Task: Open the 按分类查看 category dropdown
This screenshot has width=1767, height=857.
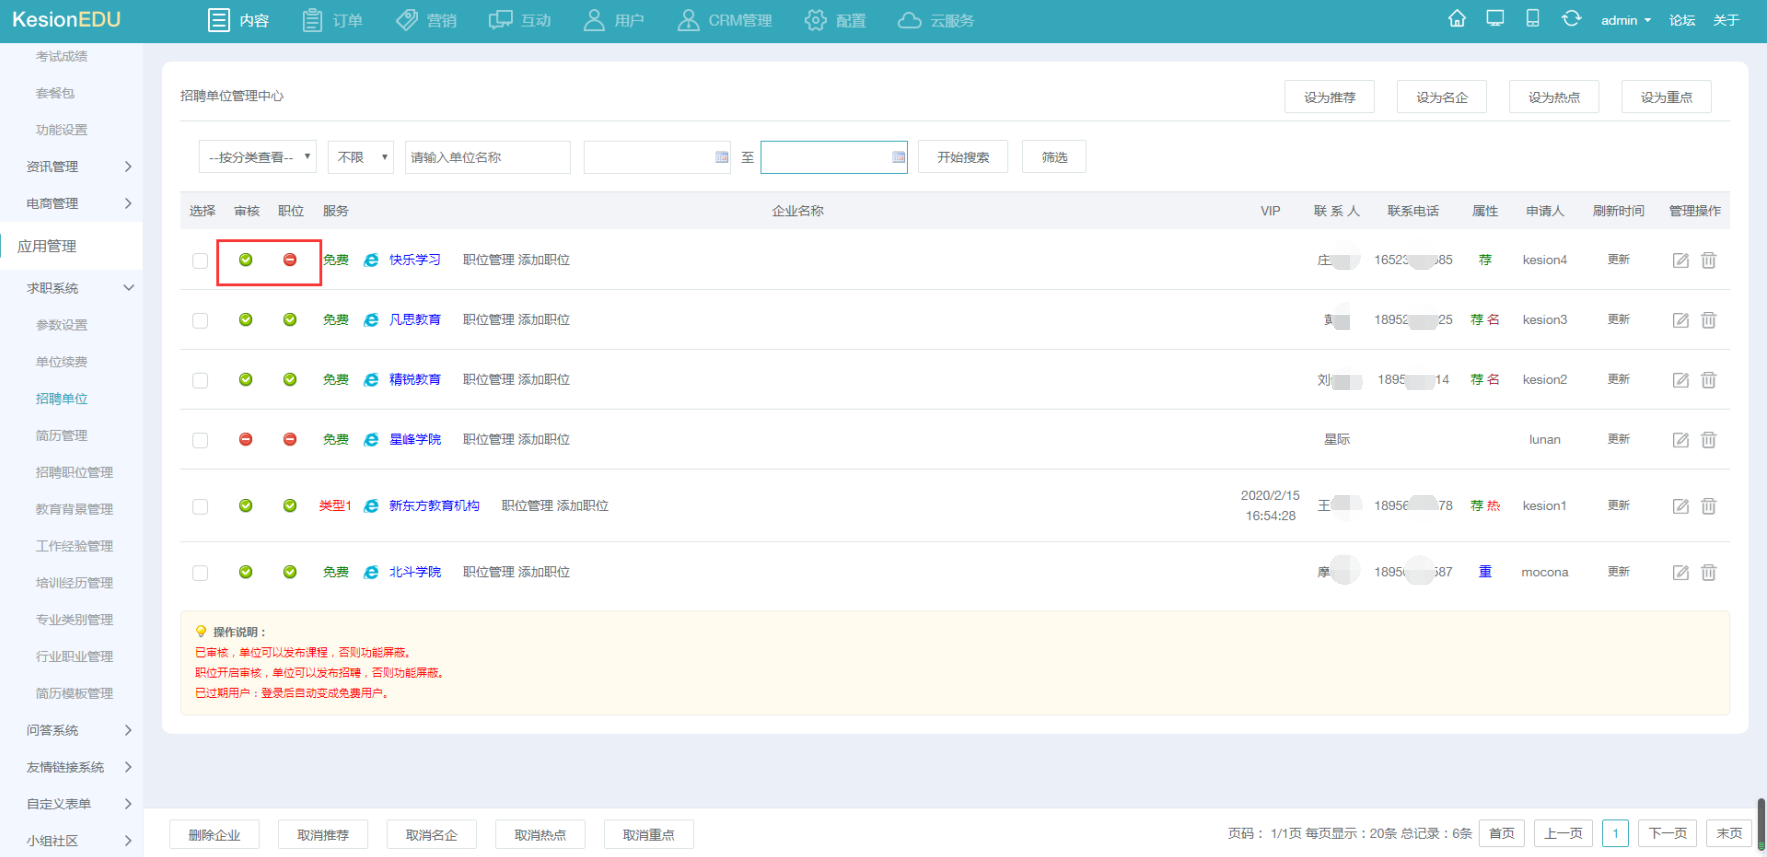Action: point(258,157)
